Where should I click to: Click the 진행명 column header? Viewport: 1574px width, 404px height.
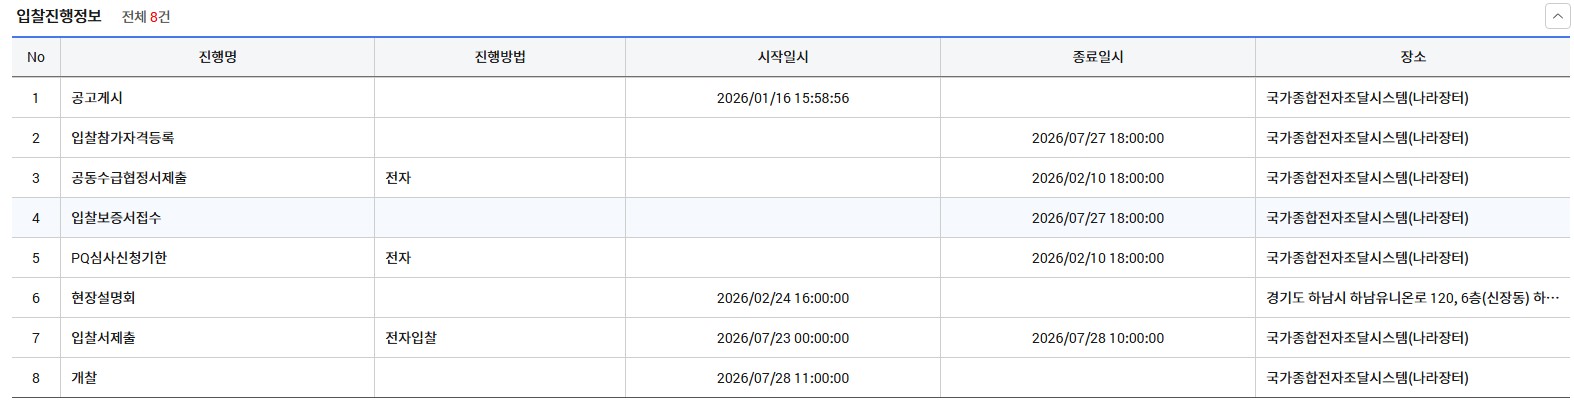(217, 57)
